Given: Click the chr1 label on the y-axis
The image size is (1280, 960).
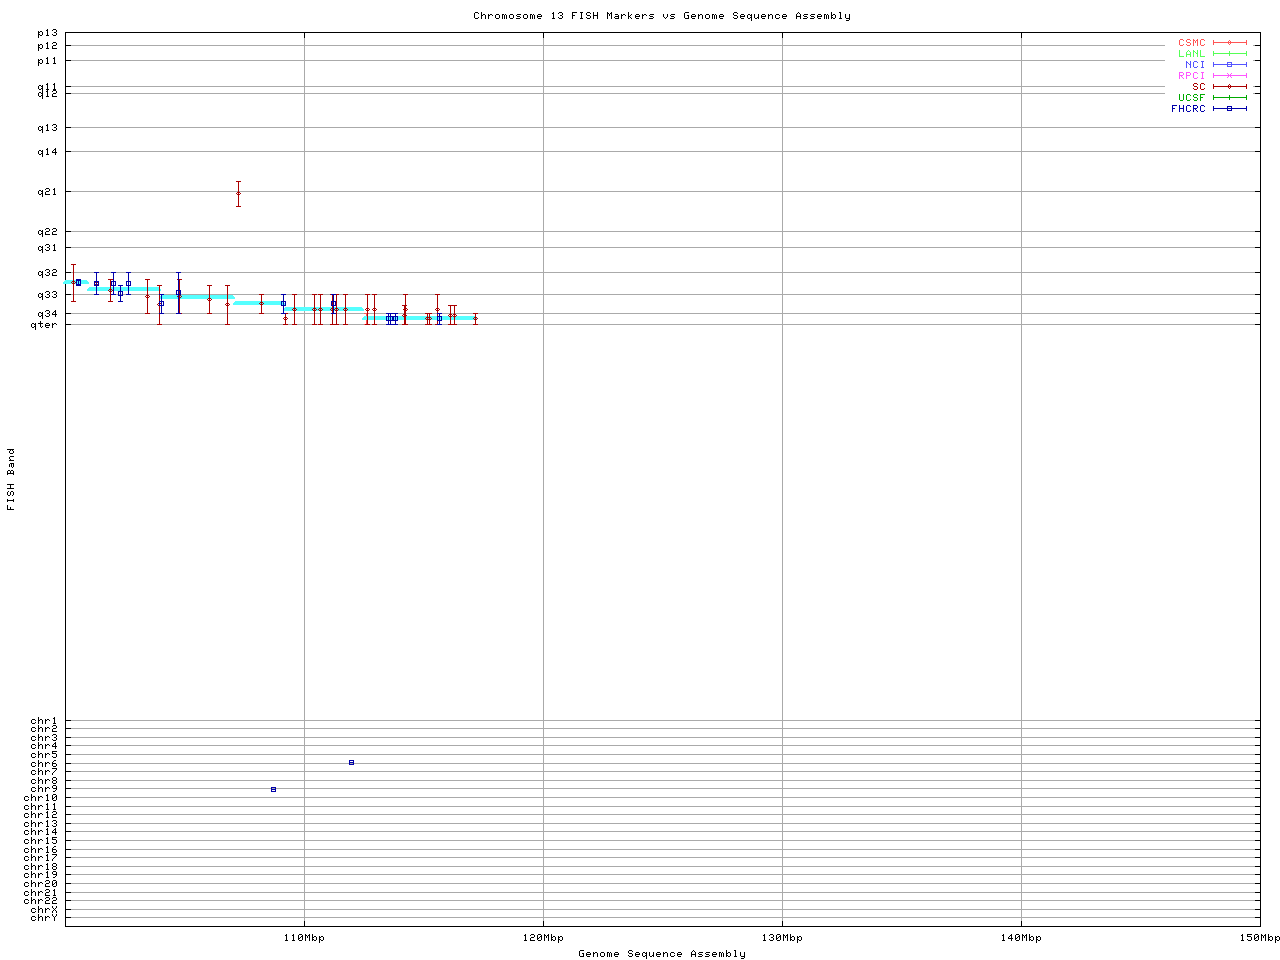Looking at the screenshot, I should pyautogui.click(x=44, y=721).
